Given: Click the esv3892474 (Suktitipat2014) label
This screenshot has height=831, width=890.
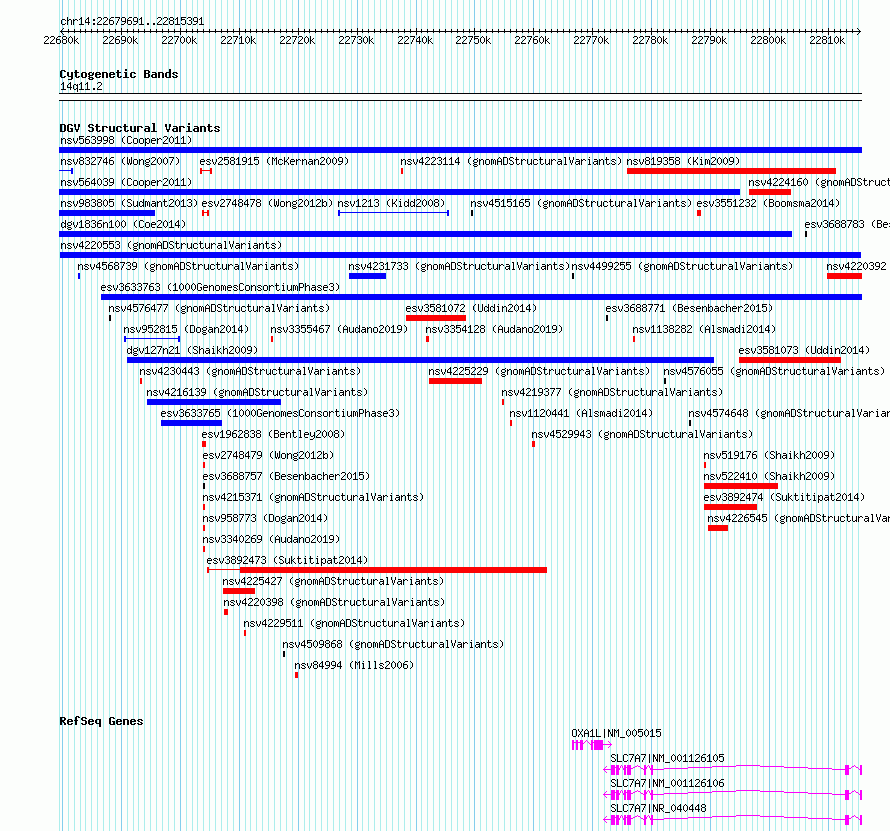Looking at the screenshot, I should tap(784, 497).
